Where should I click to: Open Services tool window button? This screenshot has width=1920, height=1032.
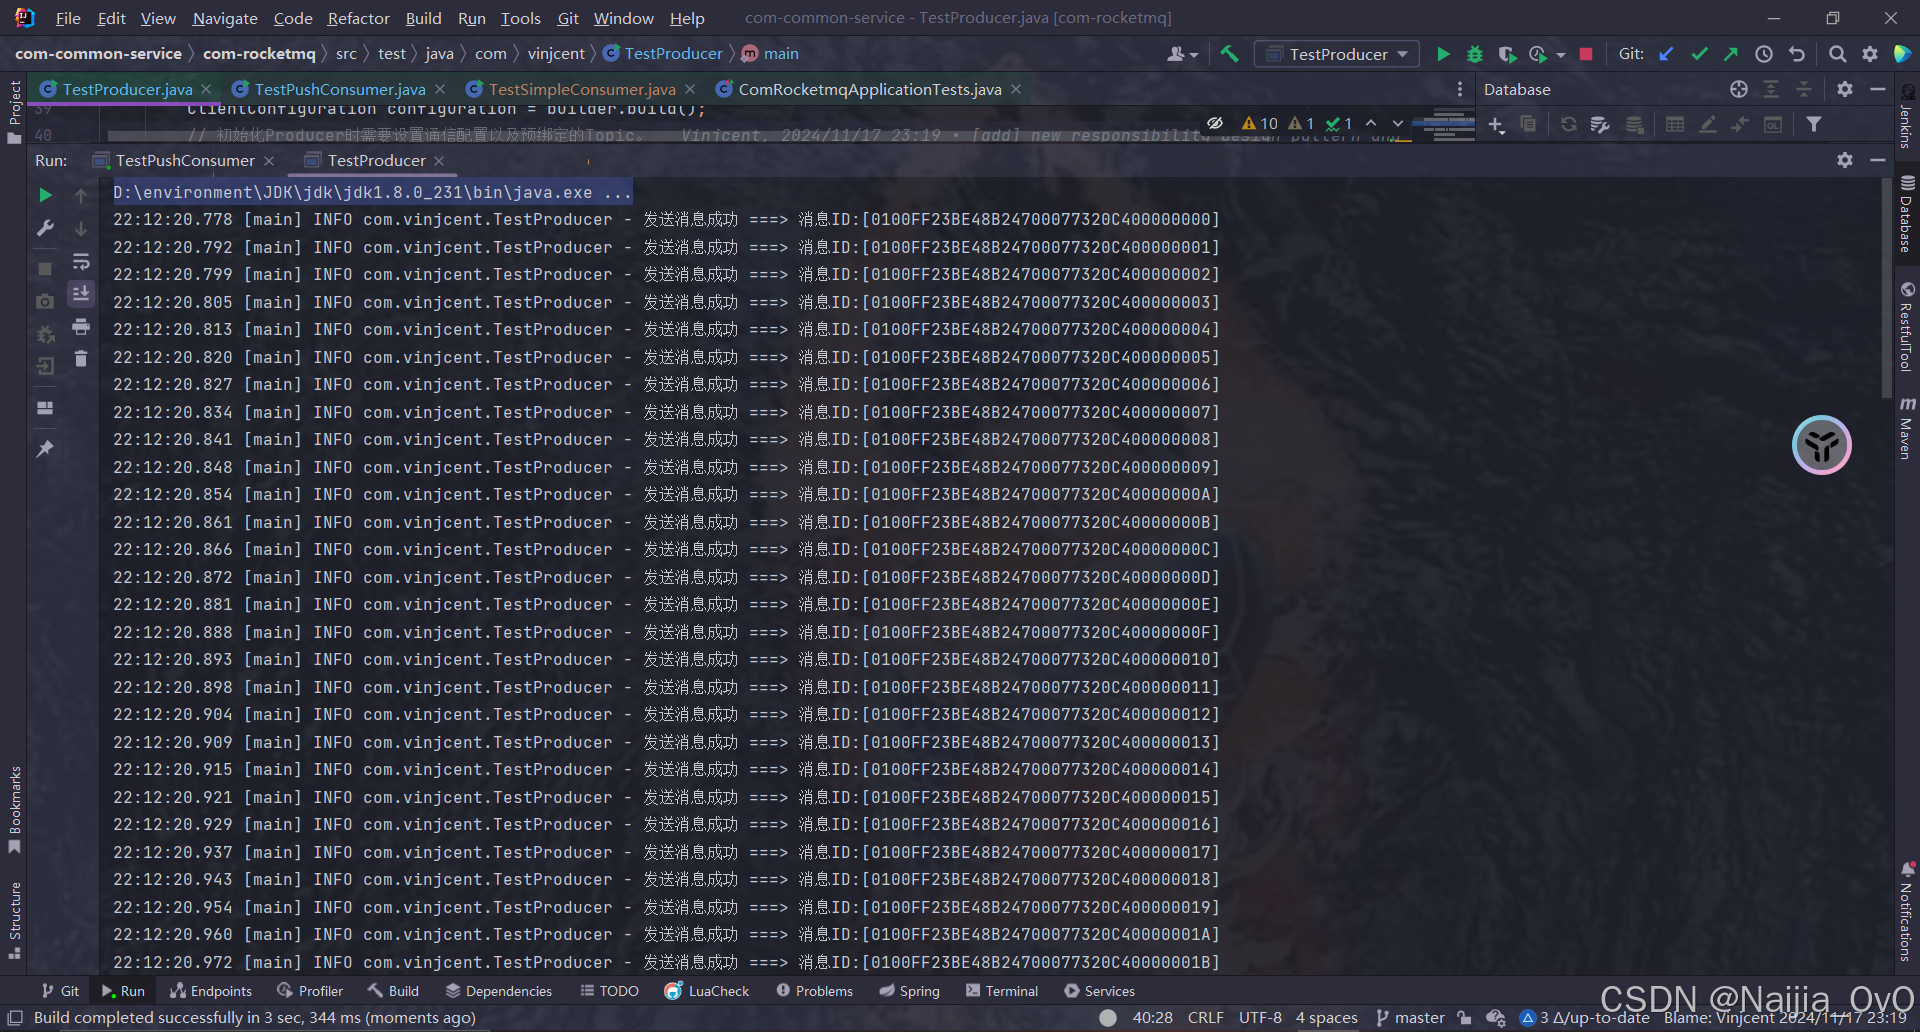pos(1099,991)
